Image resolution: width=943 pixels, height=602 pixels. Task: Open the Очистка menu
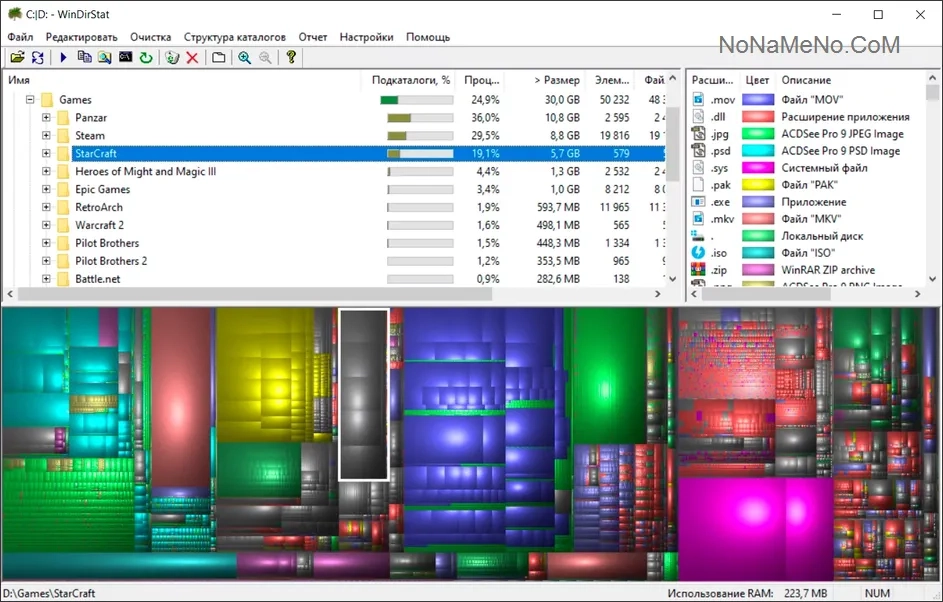[x=150, y=37]
